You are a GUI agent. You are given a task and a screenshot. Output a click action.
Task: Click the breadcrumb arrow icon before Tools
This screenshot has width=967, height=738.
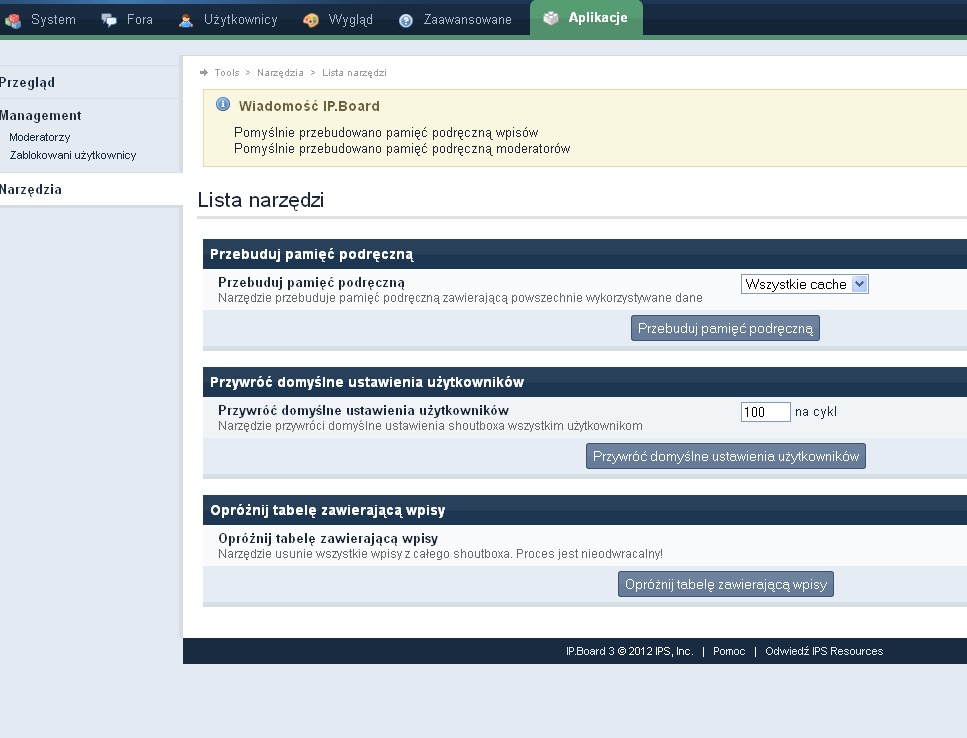coord(204,73)
